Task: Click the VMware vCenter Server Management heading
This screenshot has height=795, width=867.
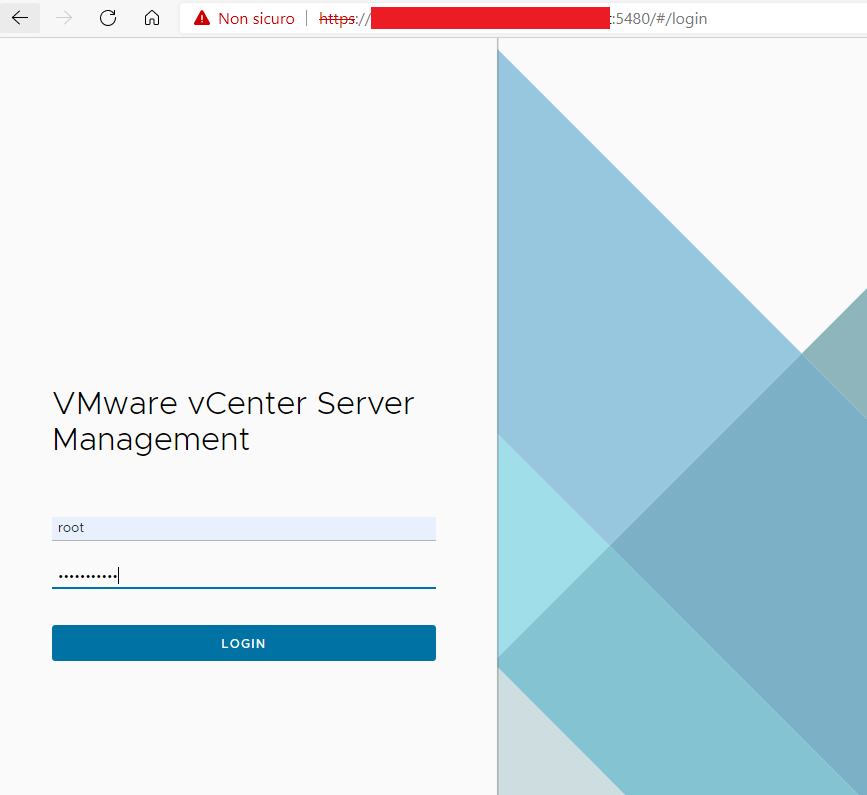Action: (233, 421)
